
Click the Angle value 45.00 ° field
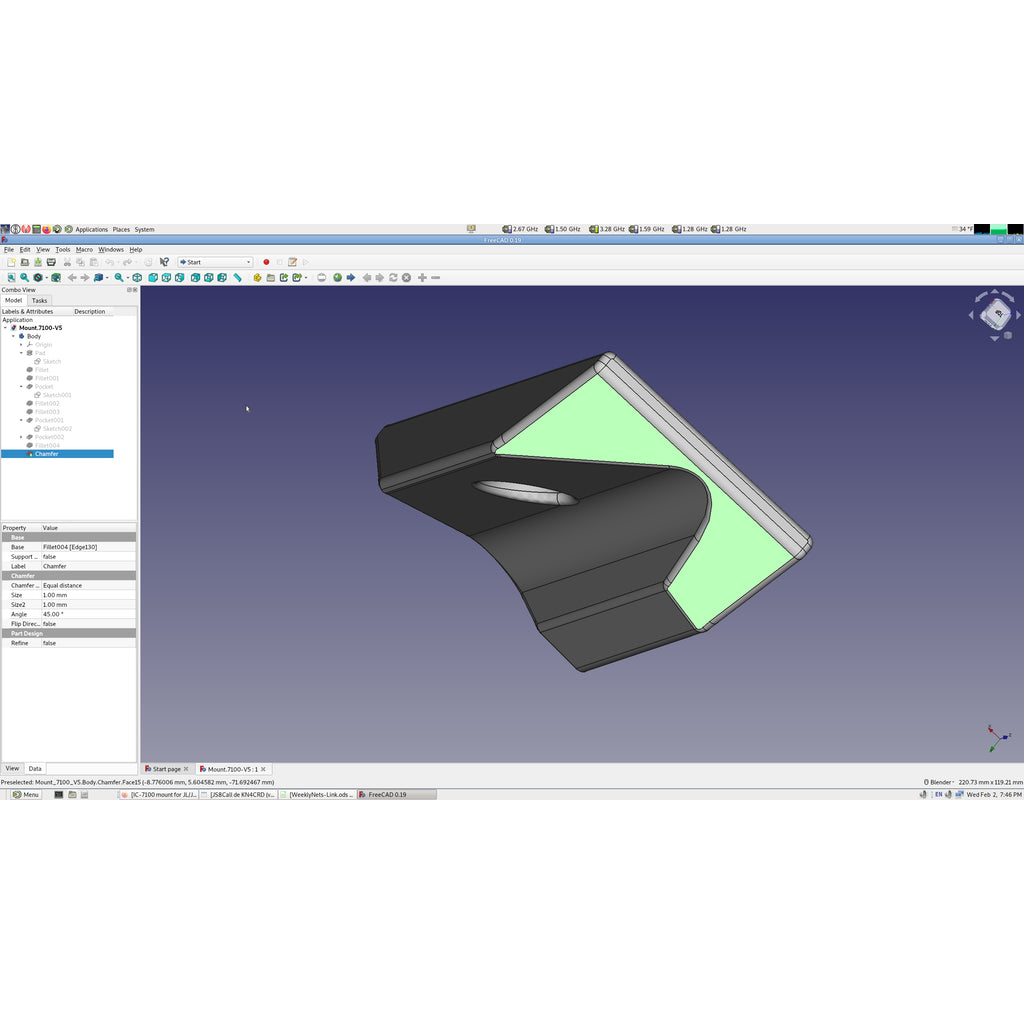[88, 615]
